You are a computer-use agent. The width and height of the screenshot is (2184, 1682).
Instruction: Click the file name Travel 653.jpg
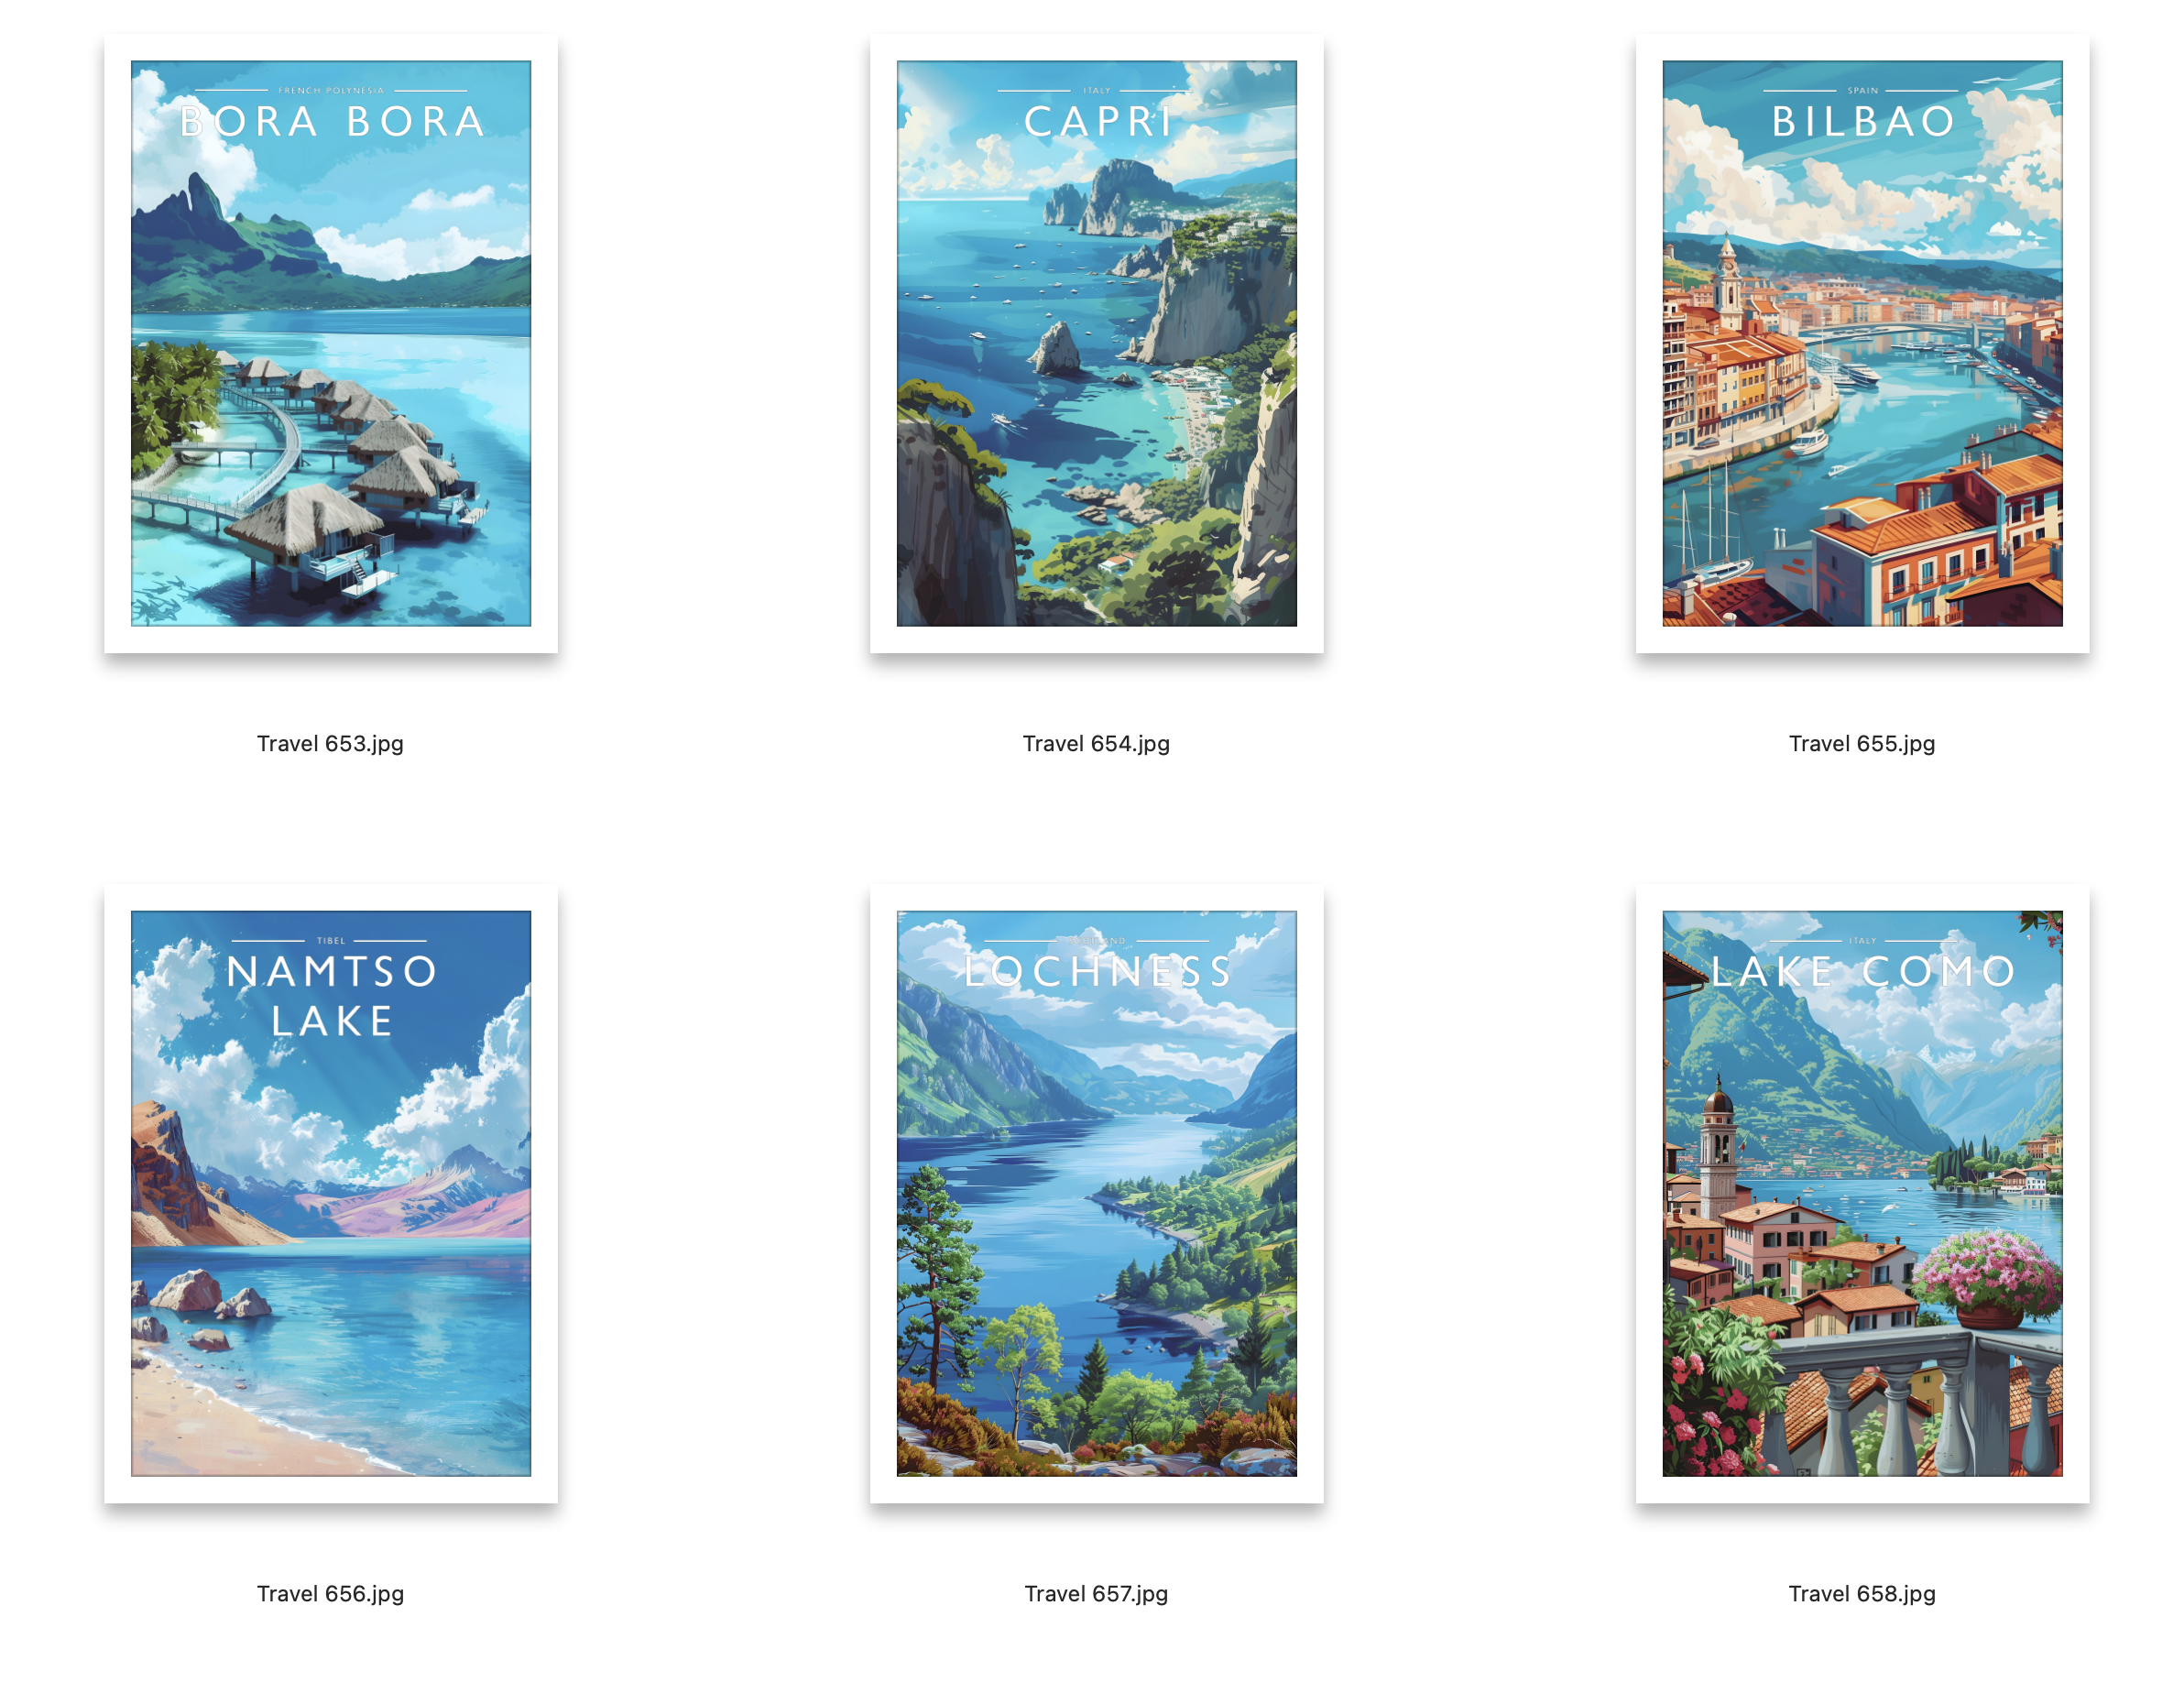(330, 743)
